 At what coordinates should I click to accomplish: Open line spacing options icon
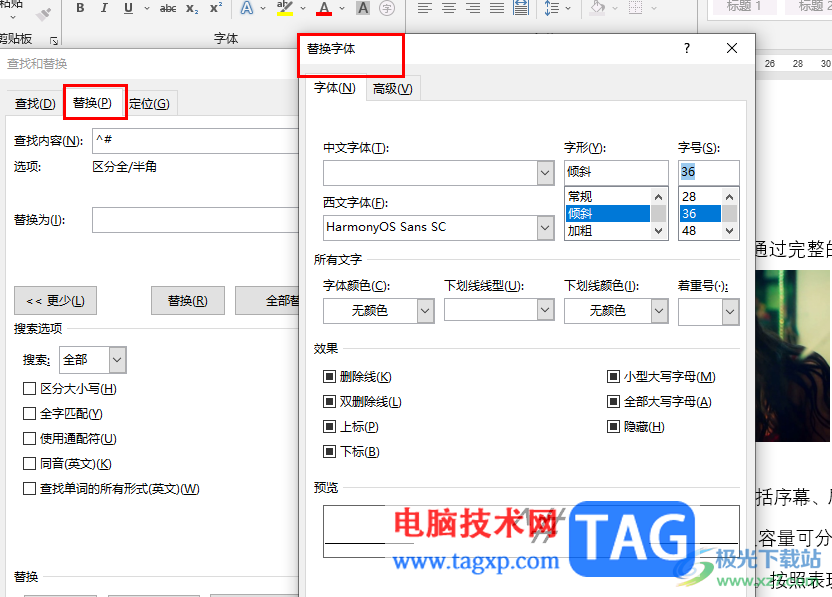point(552,8)
